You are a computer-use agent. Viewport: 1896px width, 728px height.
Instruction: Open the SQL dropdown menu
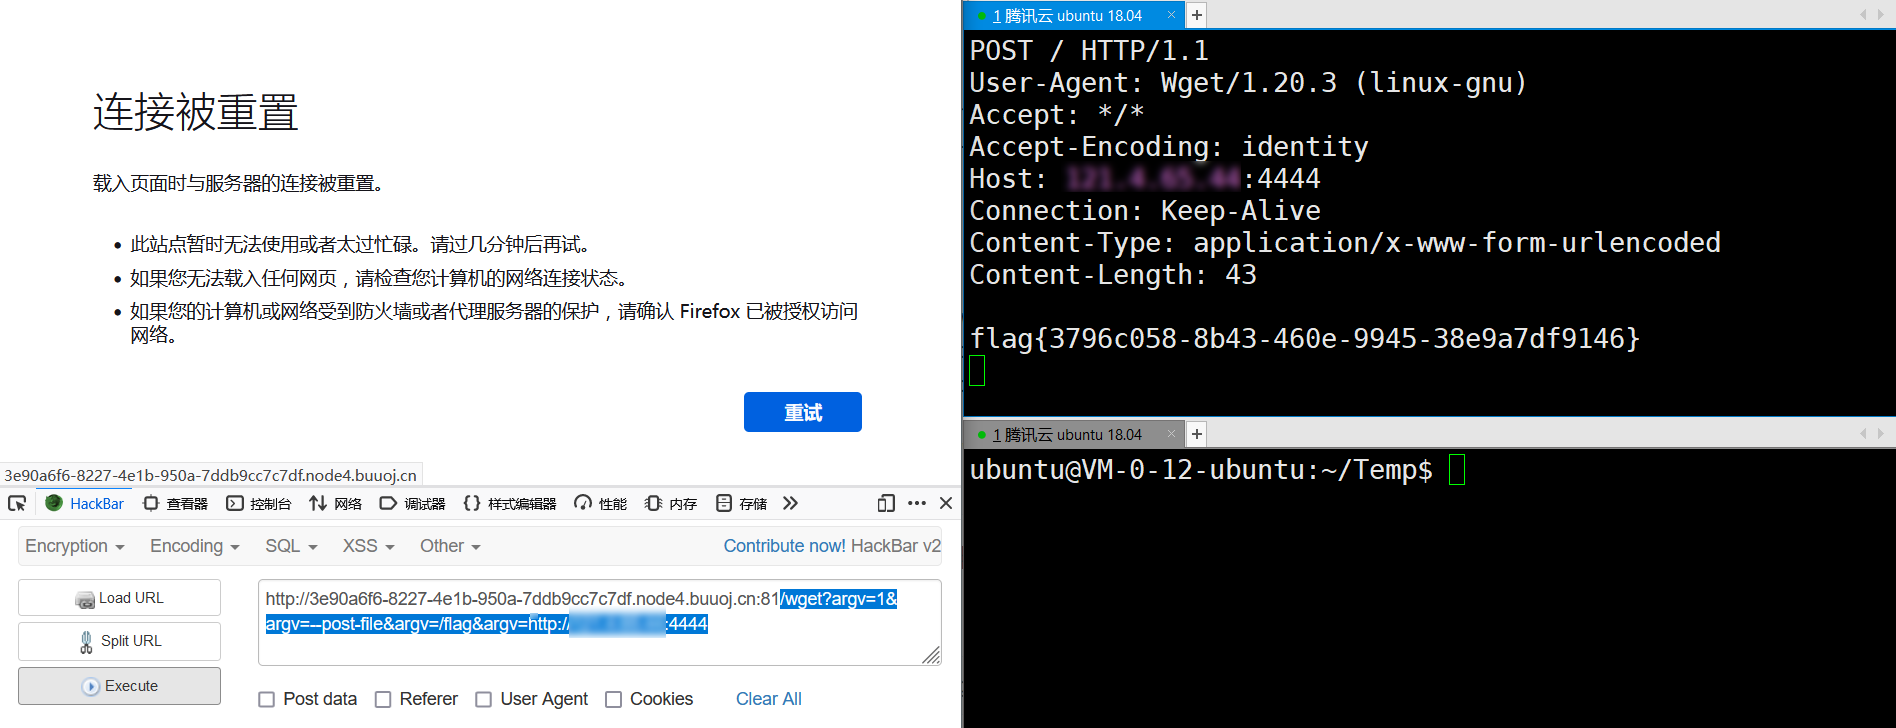pos(290,546)
